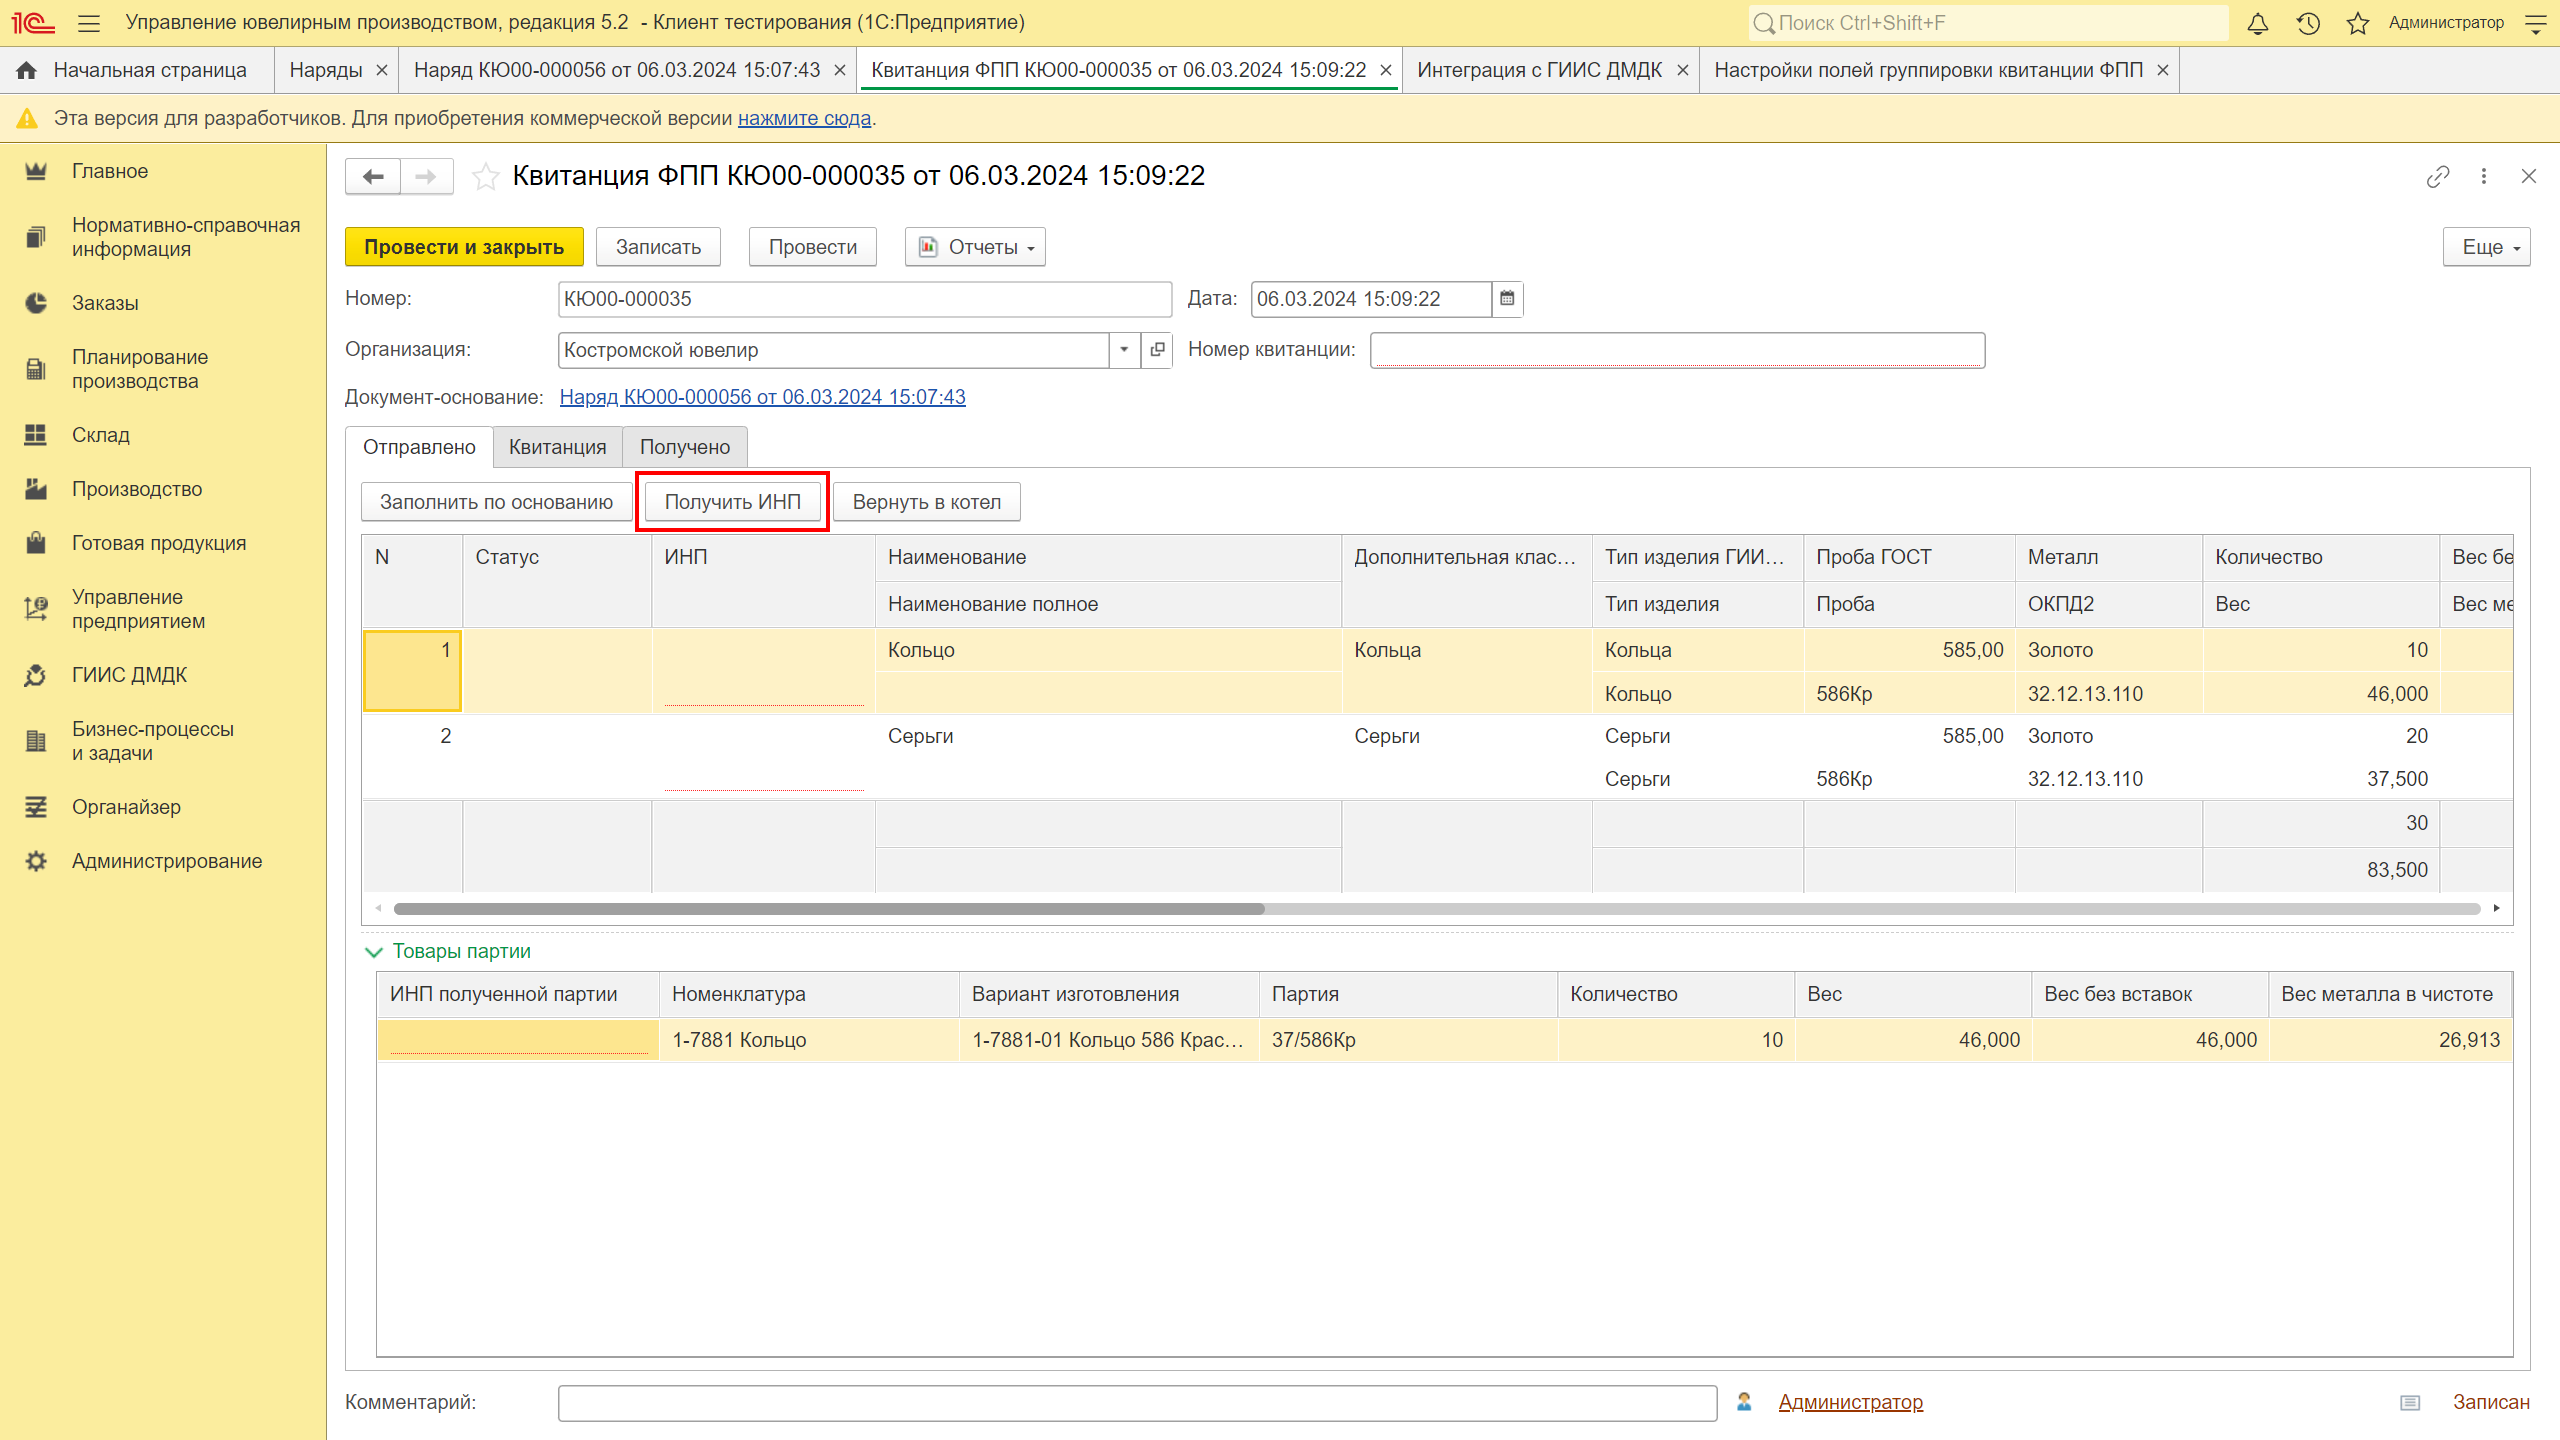Close the Наряды tab
Screen dimensions: 2560x1440
point(381,70)
